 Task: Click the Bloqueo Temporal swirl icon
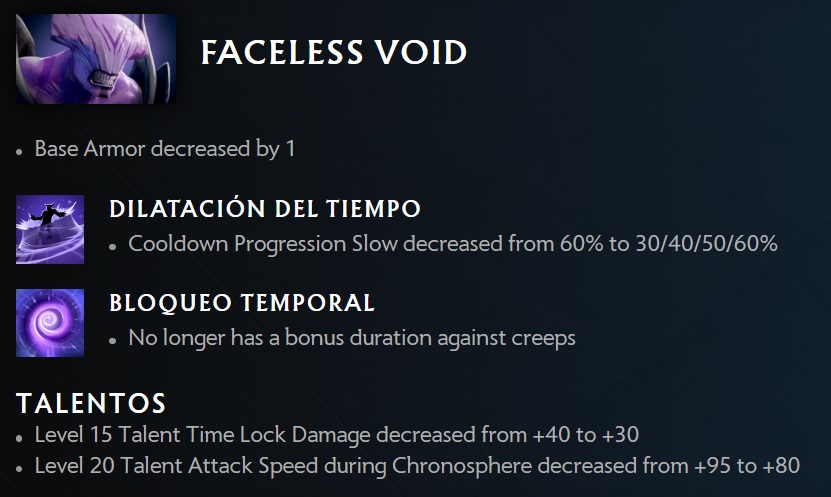point(50,323)
